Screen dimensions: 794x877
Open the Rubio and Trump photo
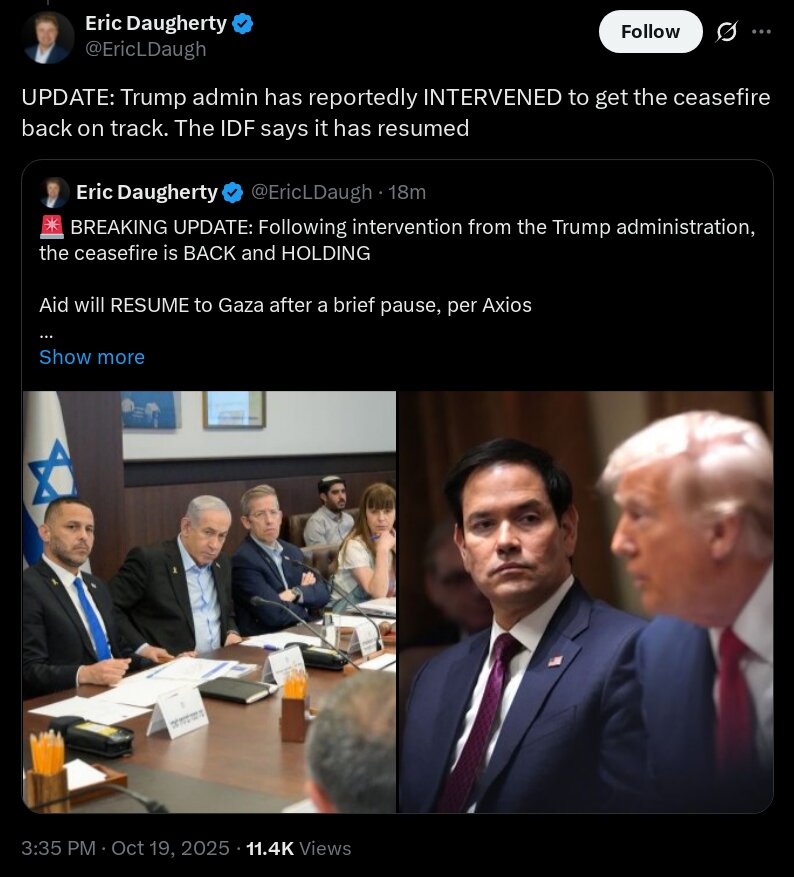tap(586, 602)
